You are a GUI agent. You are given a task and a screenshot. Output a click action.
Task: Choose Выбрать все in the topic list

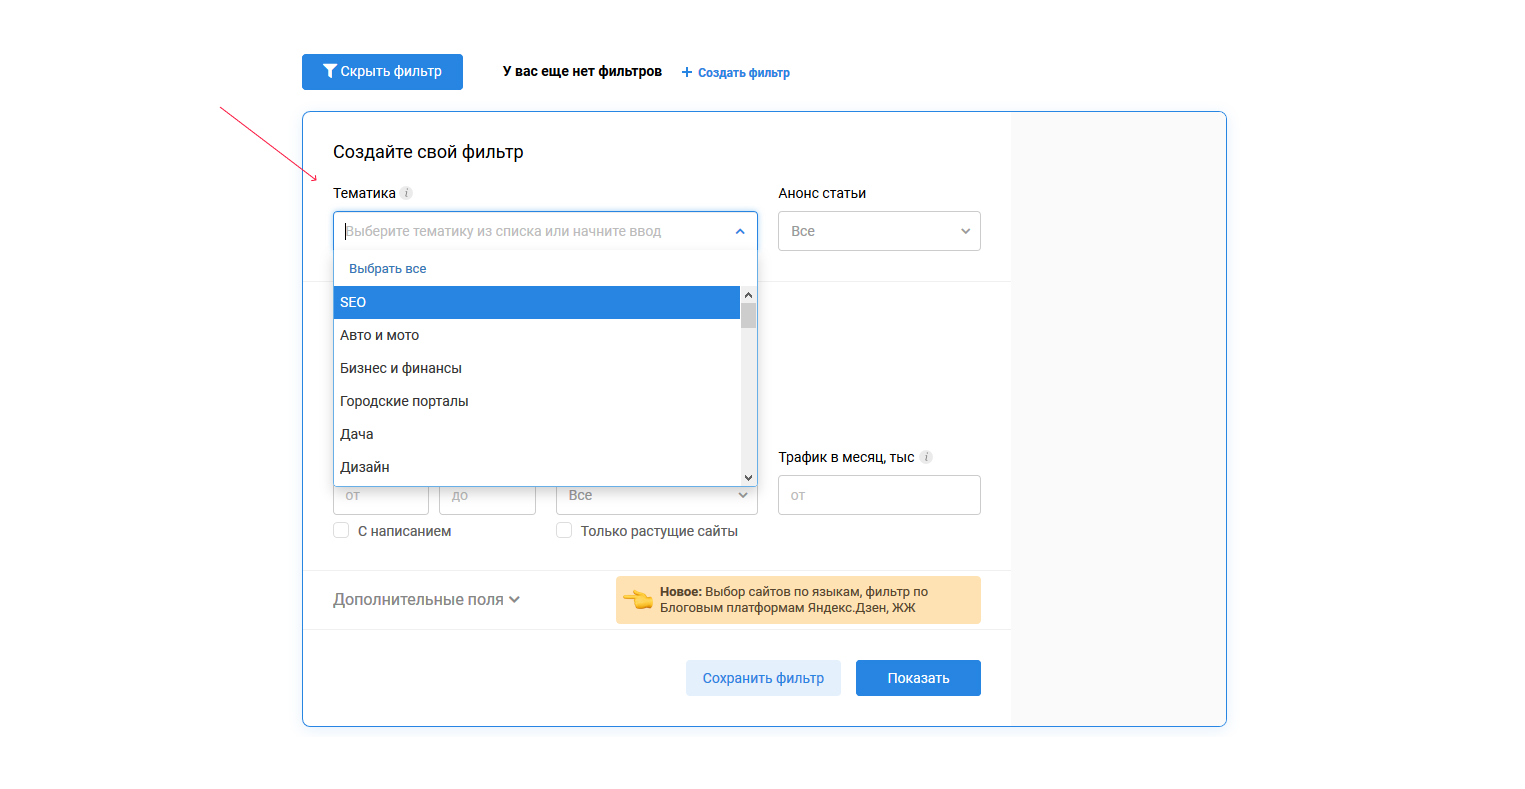(x=388, y=269)
